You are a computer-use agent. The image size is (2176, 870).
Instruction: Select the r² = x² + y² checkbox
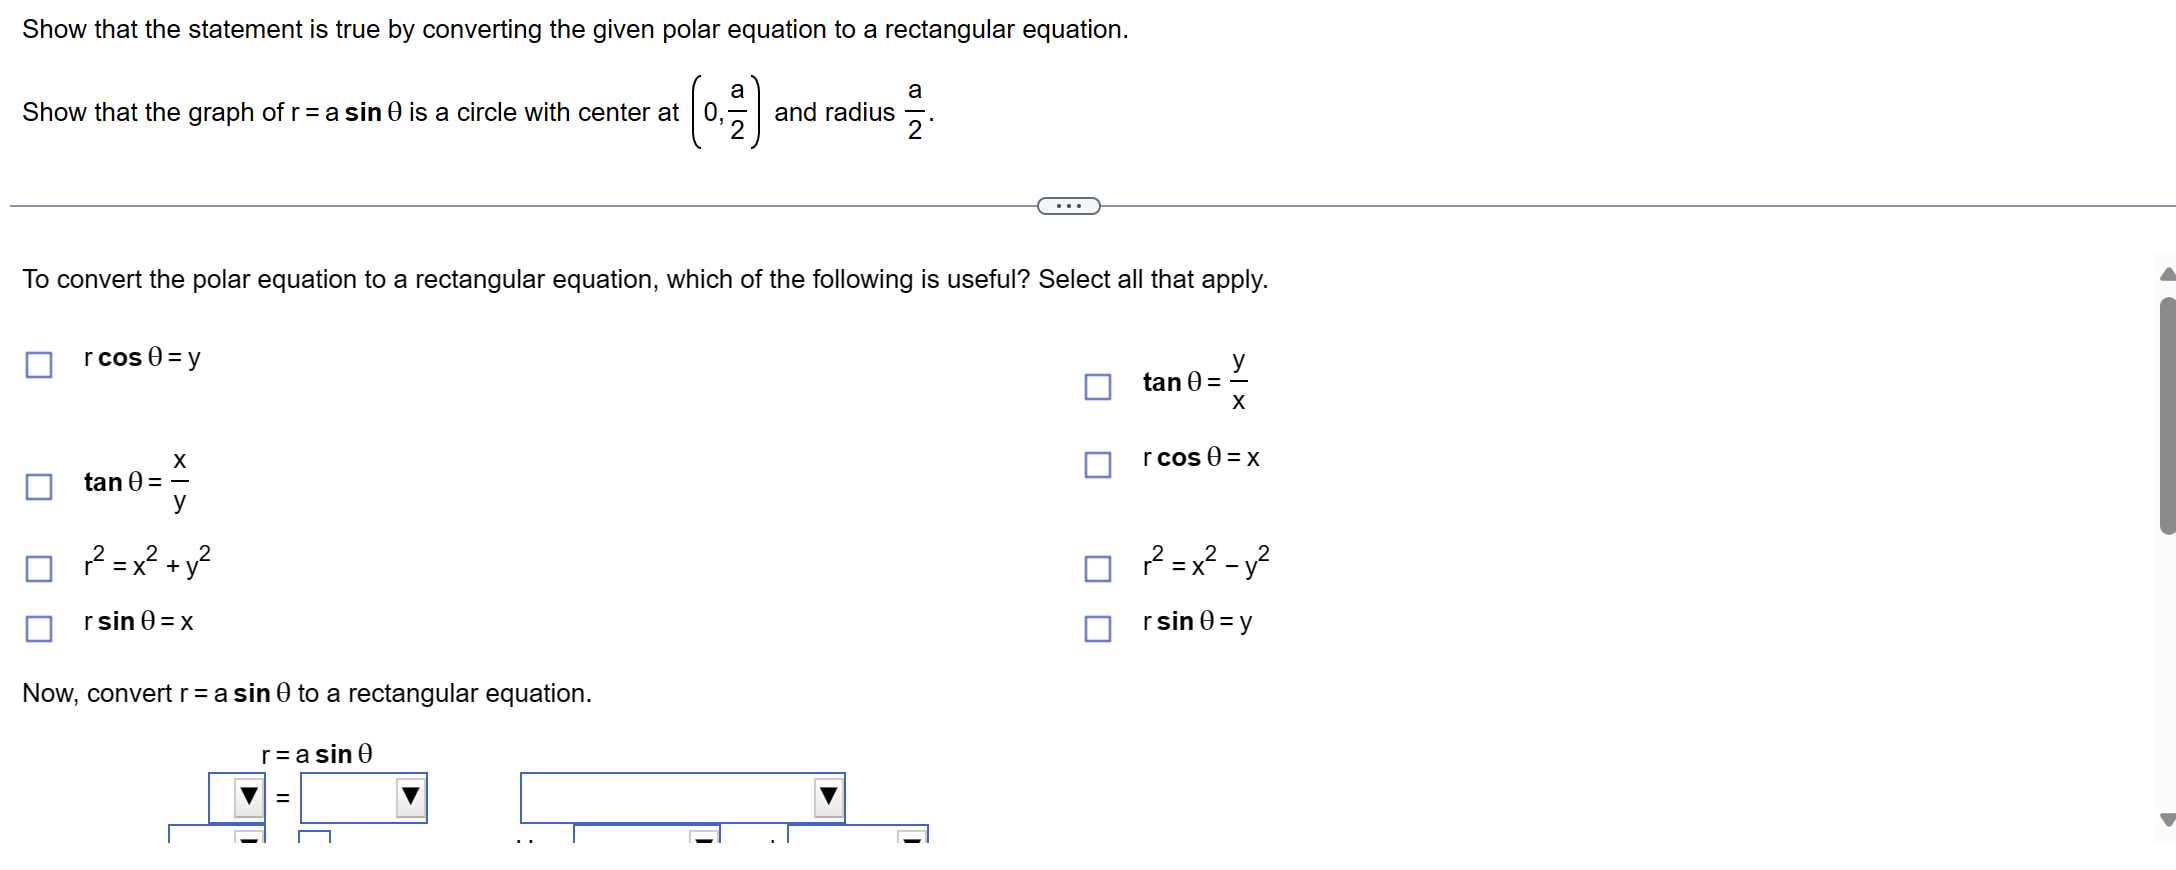pyautogui.click(x=38, y=568)
